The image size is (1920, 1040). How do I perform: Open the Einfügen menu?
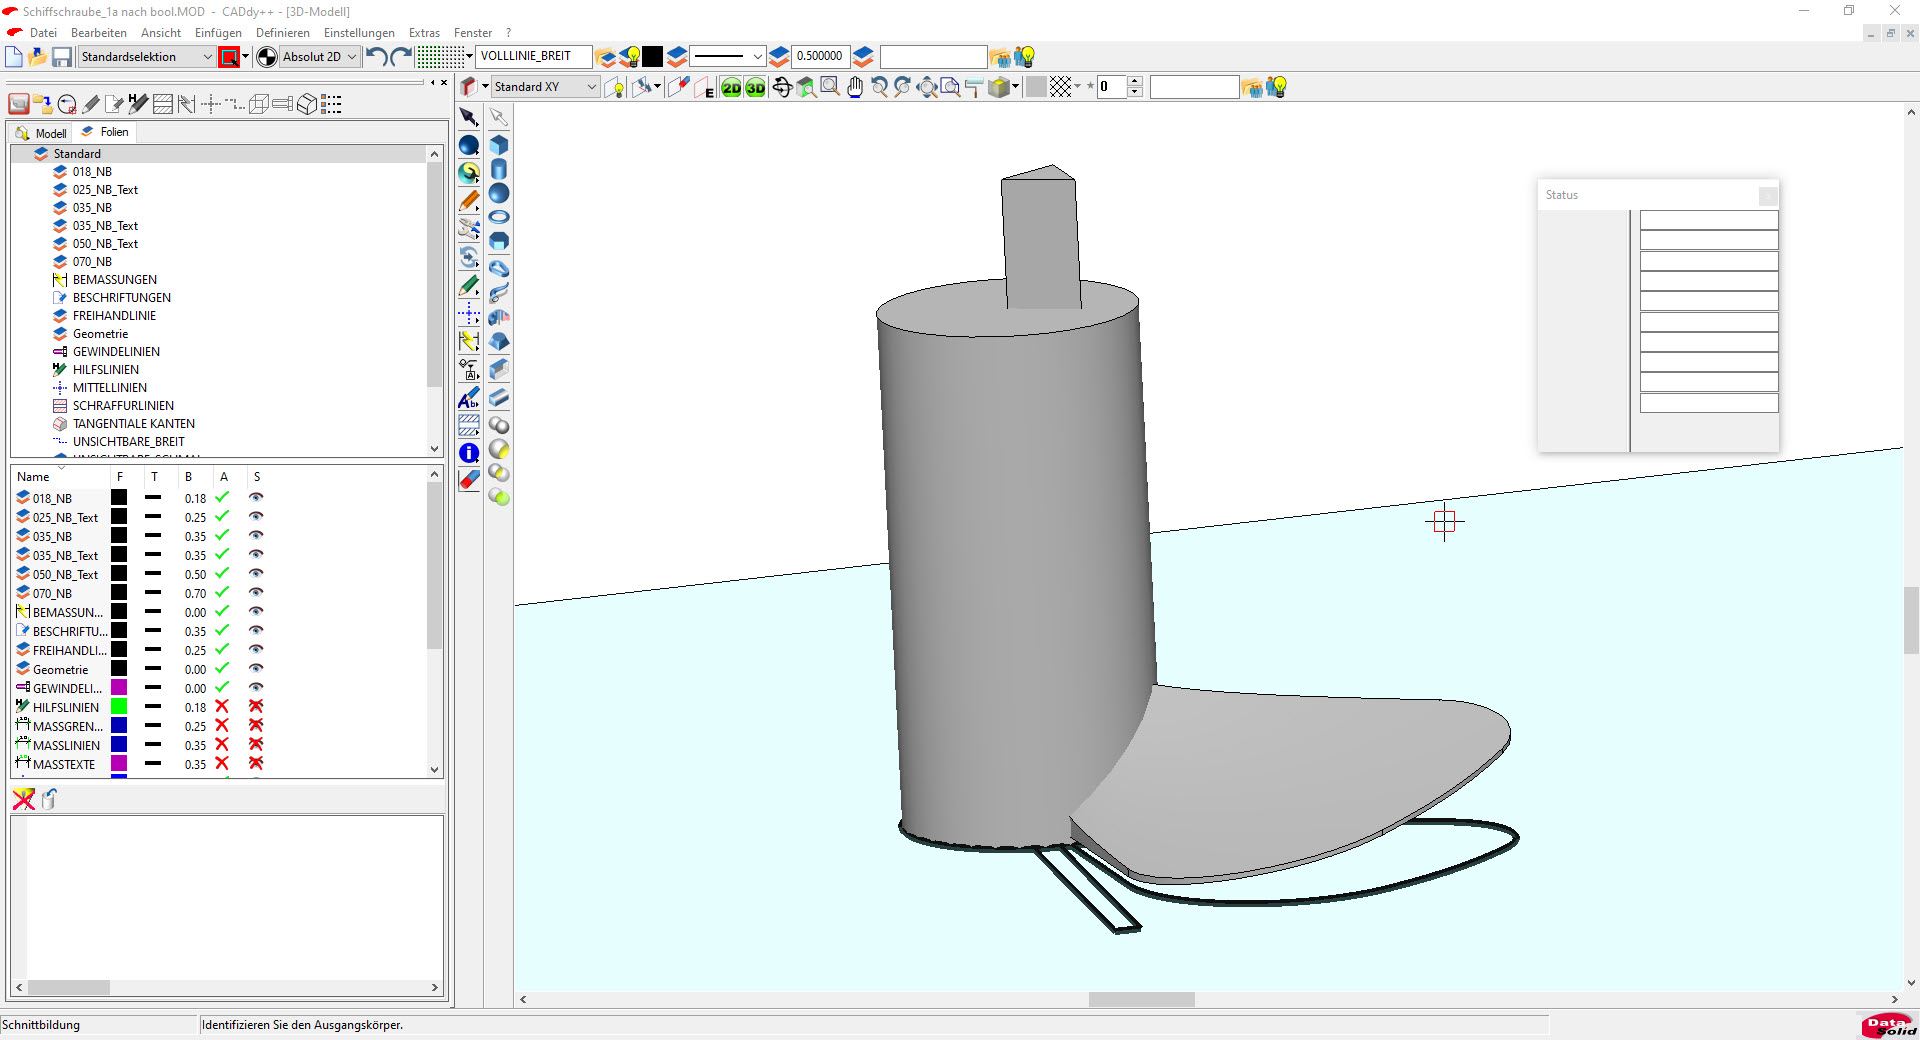pos(217,33)
